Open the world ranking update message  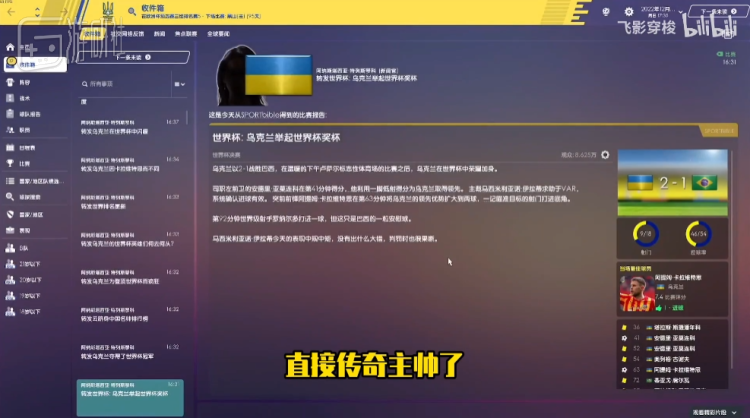point(130,202)
